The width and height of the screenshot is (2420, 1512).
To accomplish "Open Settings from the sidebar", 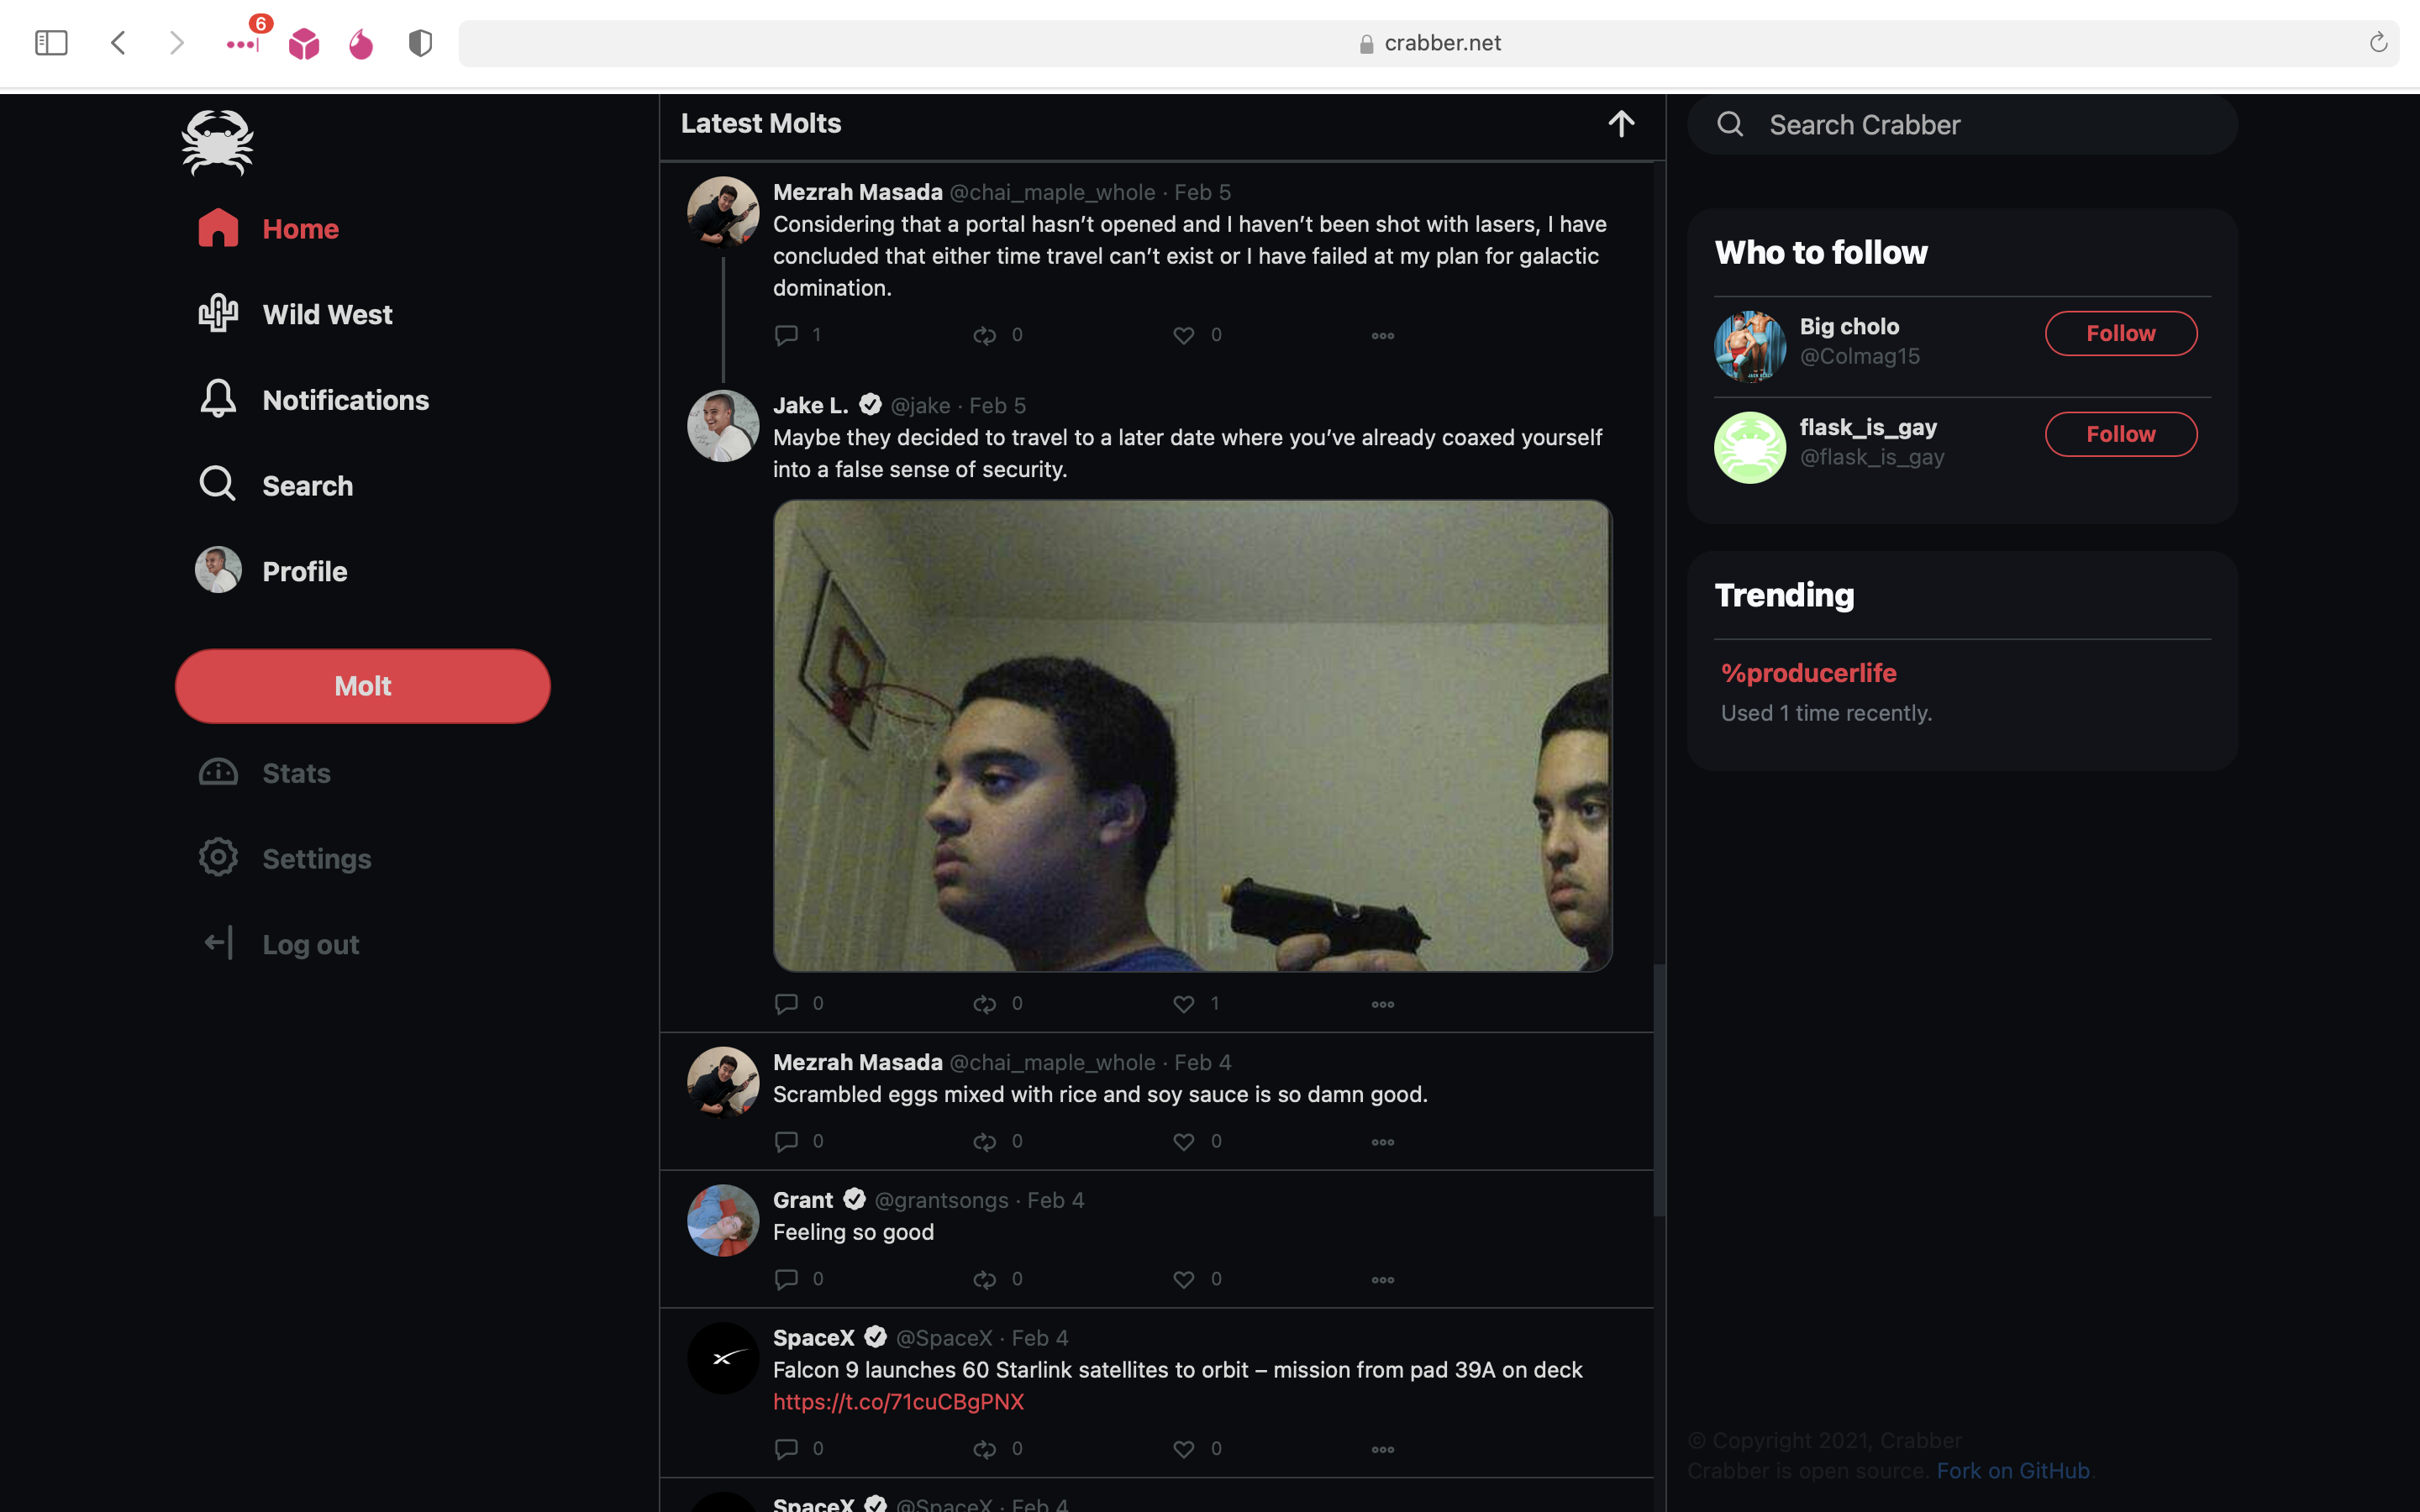I will (x=316, y=858).
